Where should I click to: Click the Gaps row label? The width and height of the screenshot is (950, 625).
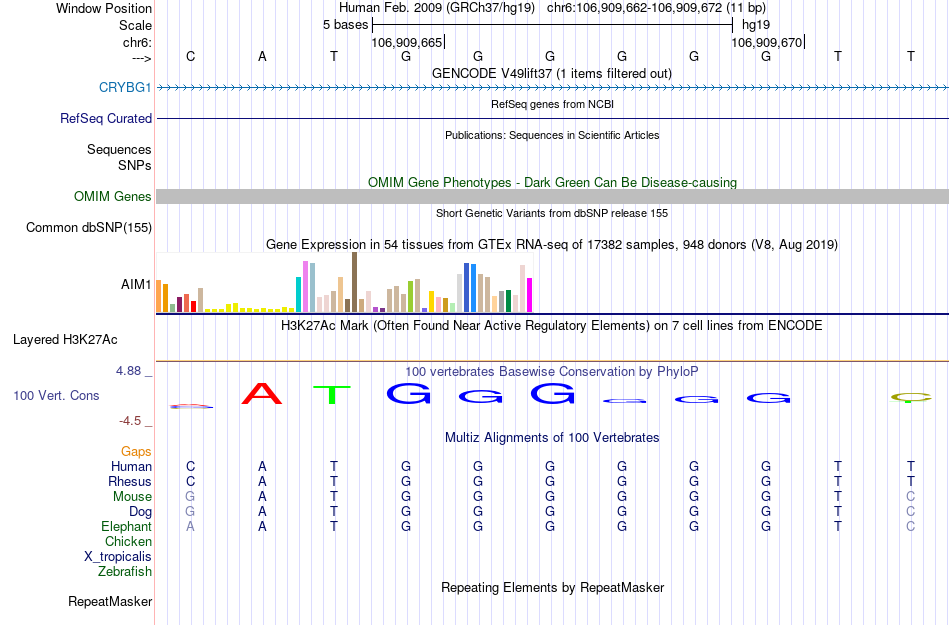[136, 452]
